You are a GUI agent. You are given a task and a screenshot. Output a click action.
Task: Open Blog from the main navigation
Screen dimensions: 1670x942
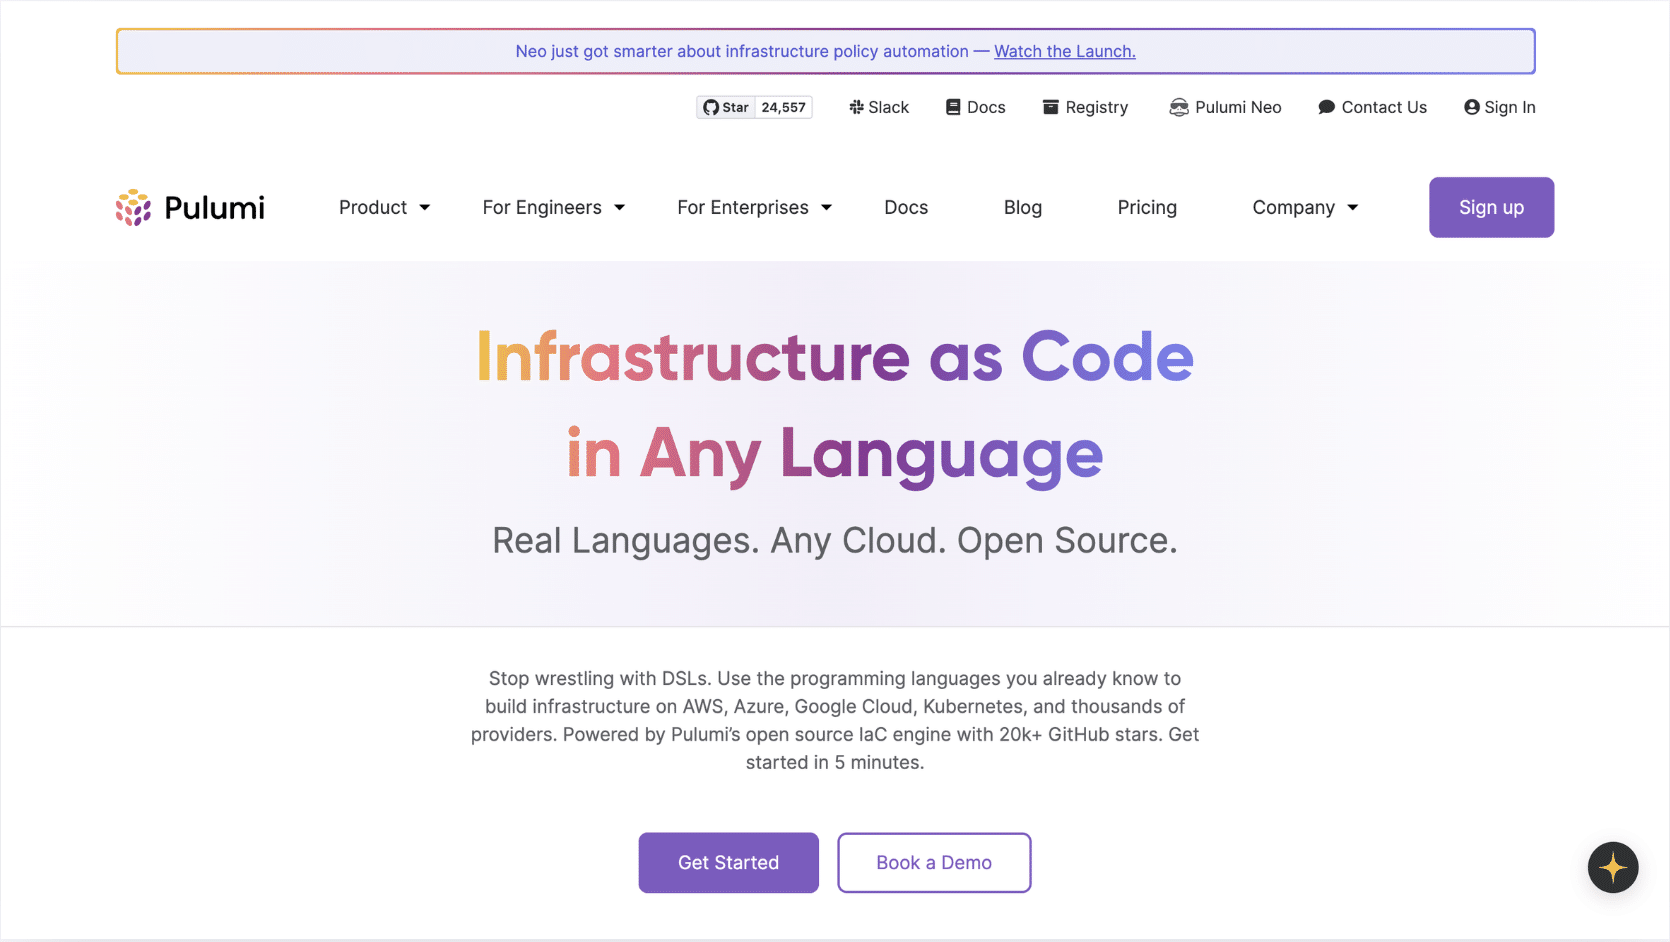1022,208
